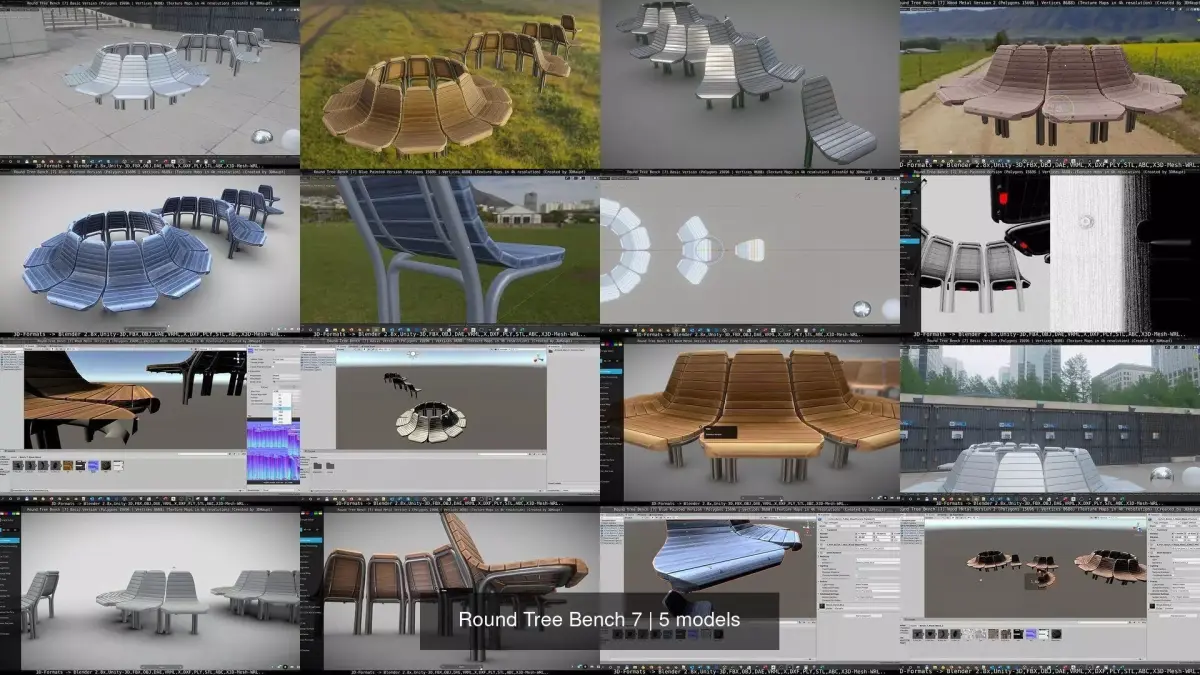Screen dimensions: 1200x675
Task: Click the chrome sphere in the shipping containers render
Action: click(1162, 476)
